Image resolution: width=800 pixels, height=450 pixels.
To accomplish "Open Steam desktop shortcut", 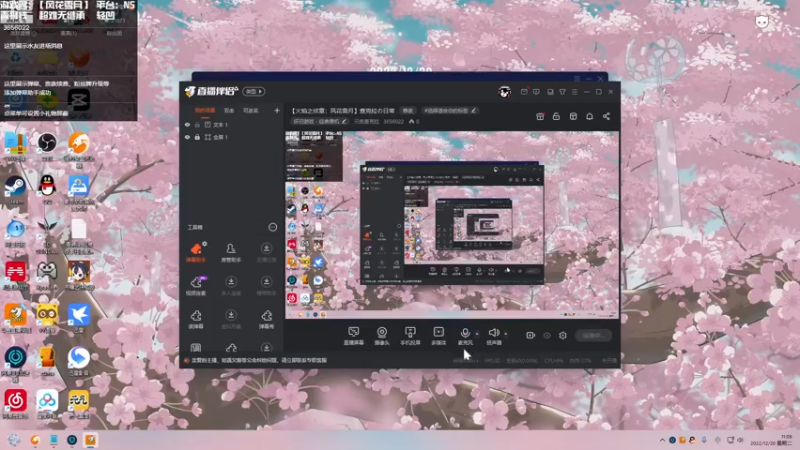I will pyautogui.click(x=15, y=190).
